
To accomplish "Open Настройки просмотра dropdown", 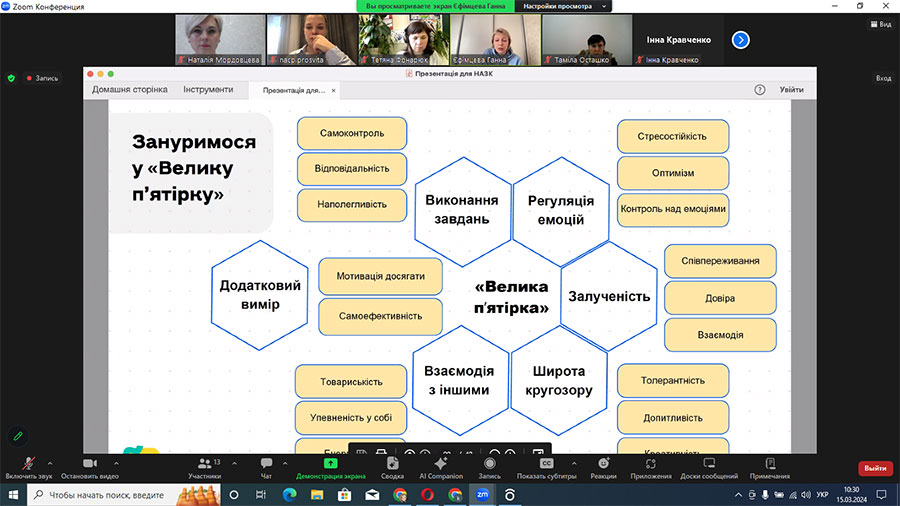I will pyautogui.click(x=564, y=6).
